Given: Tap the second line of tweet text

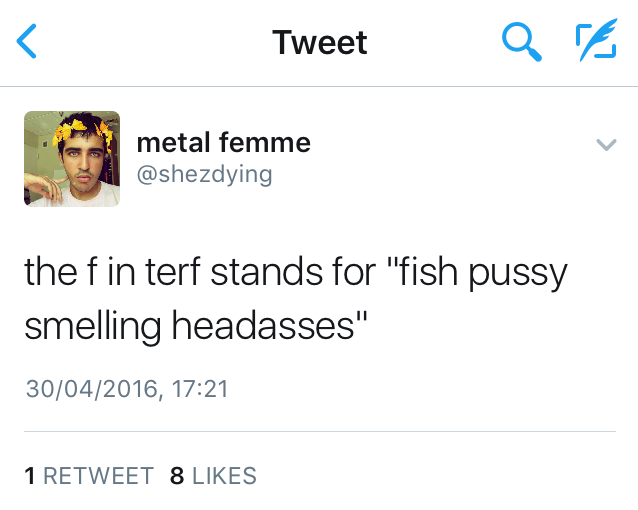Looking at the screenshot, I should 196,327.
